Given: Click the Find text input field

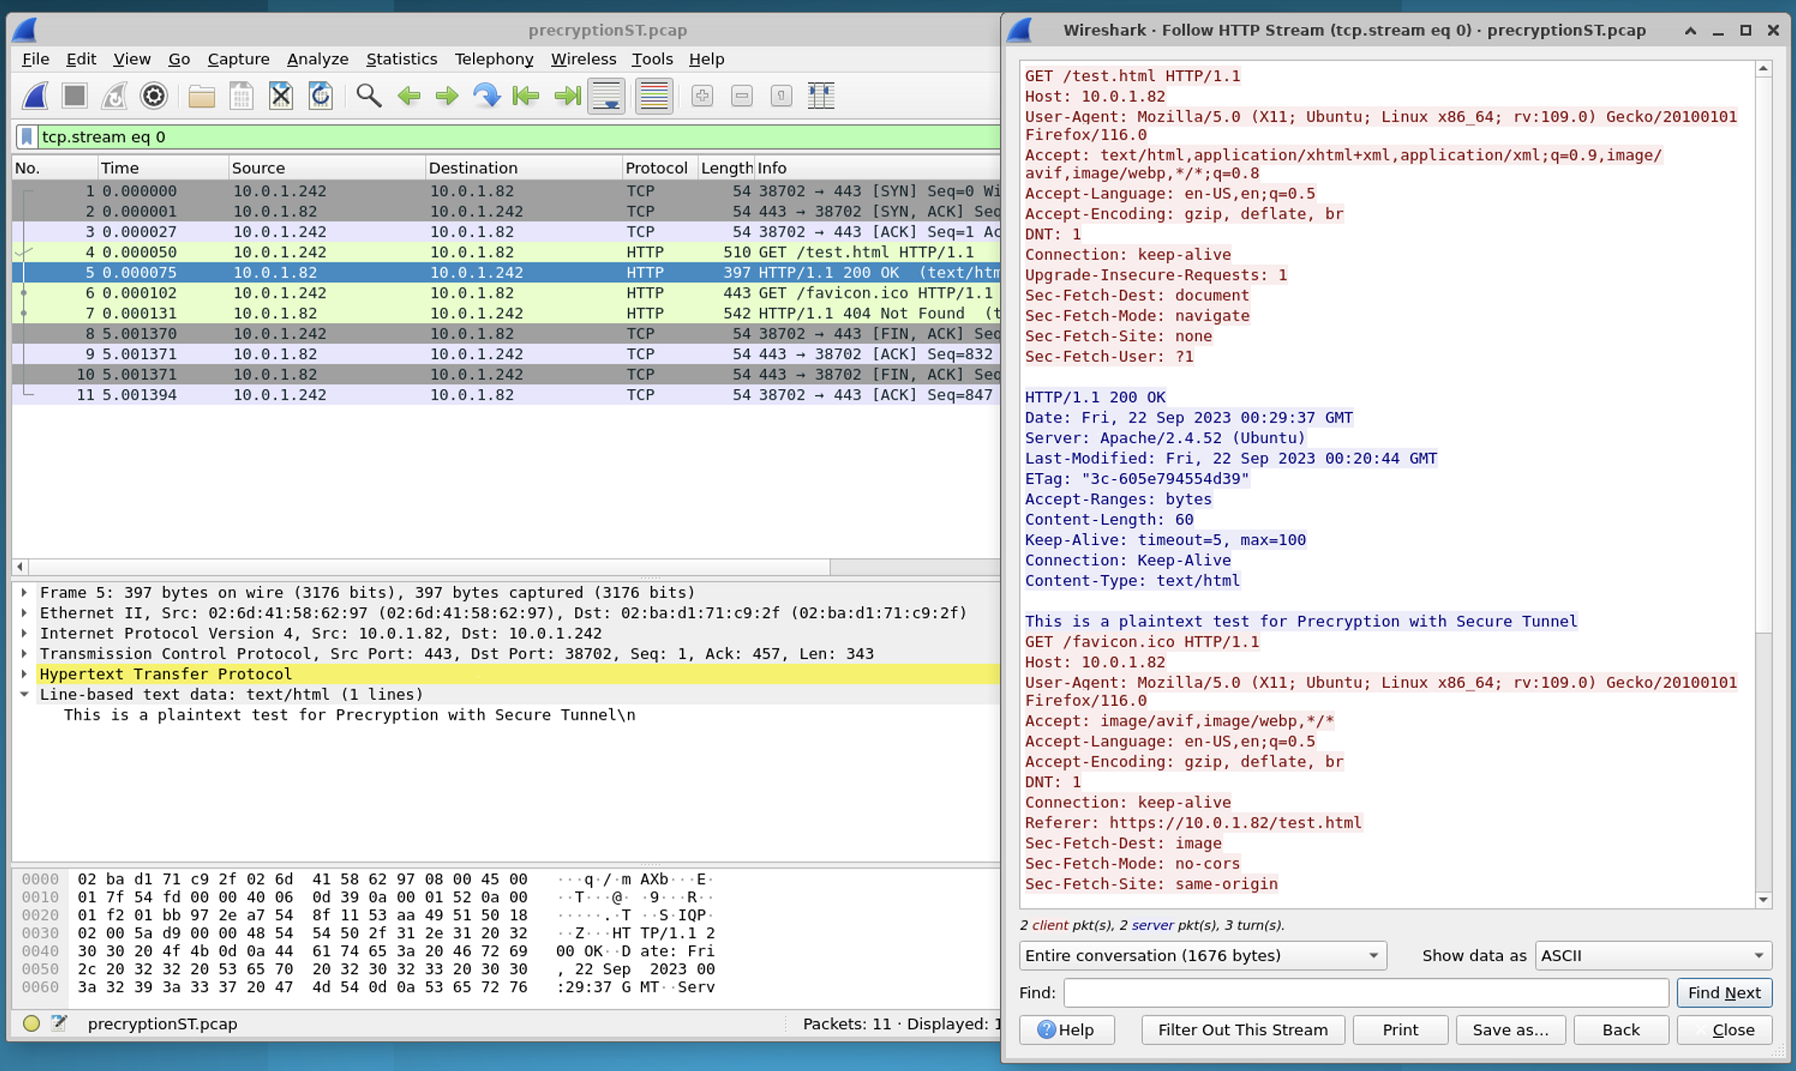Looking at the screenshot, I should [x=1365, y=993].
